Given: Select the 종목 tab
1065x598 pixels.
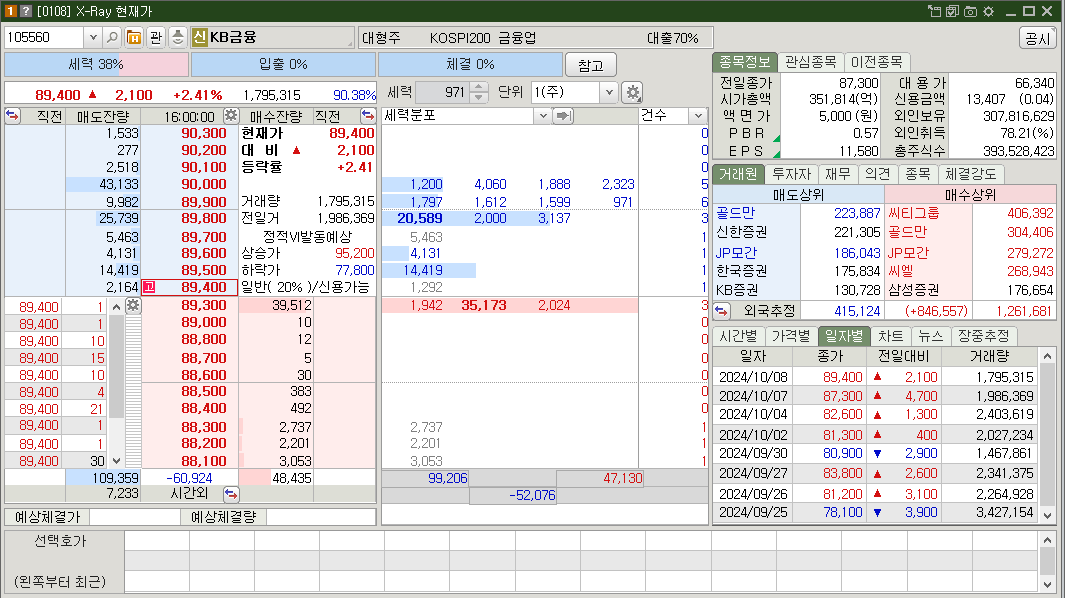Looking at the screenshot, I should [x=918, y=174].
